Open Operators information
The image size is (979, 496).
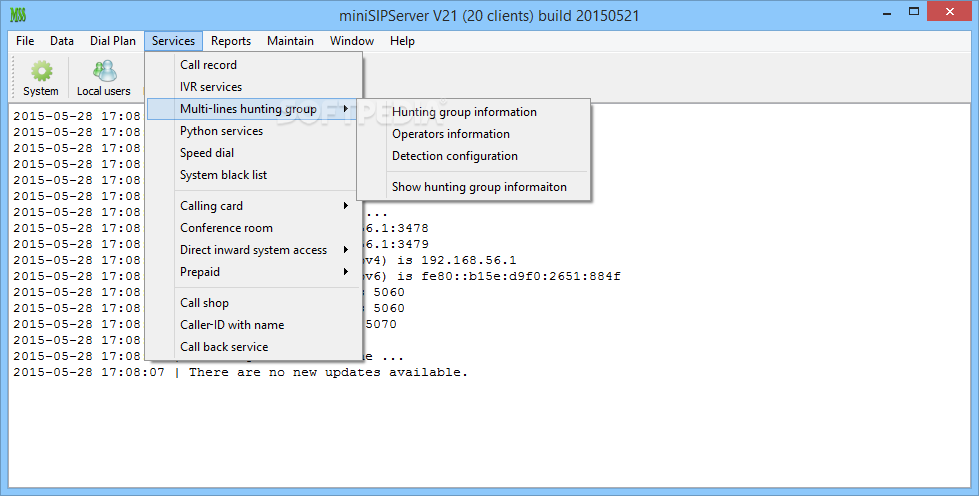[x=474, y=134]
